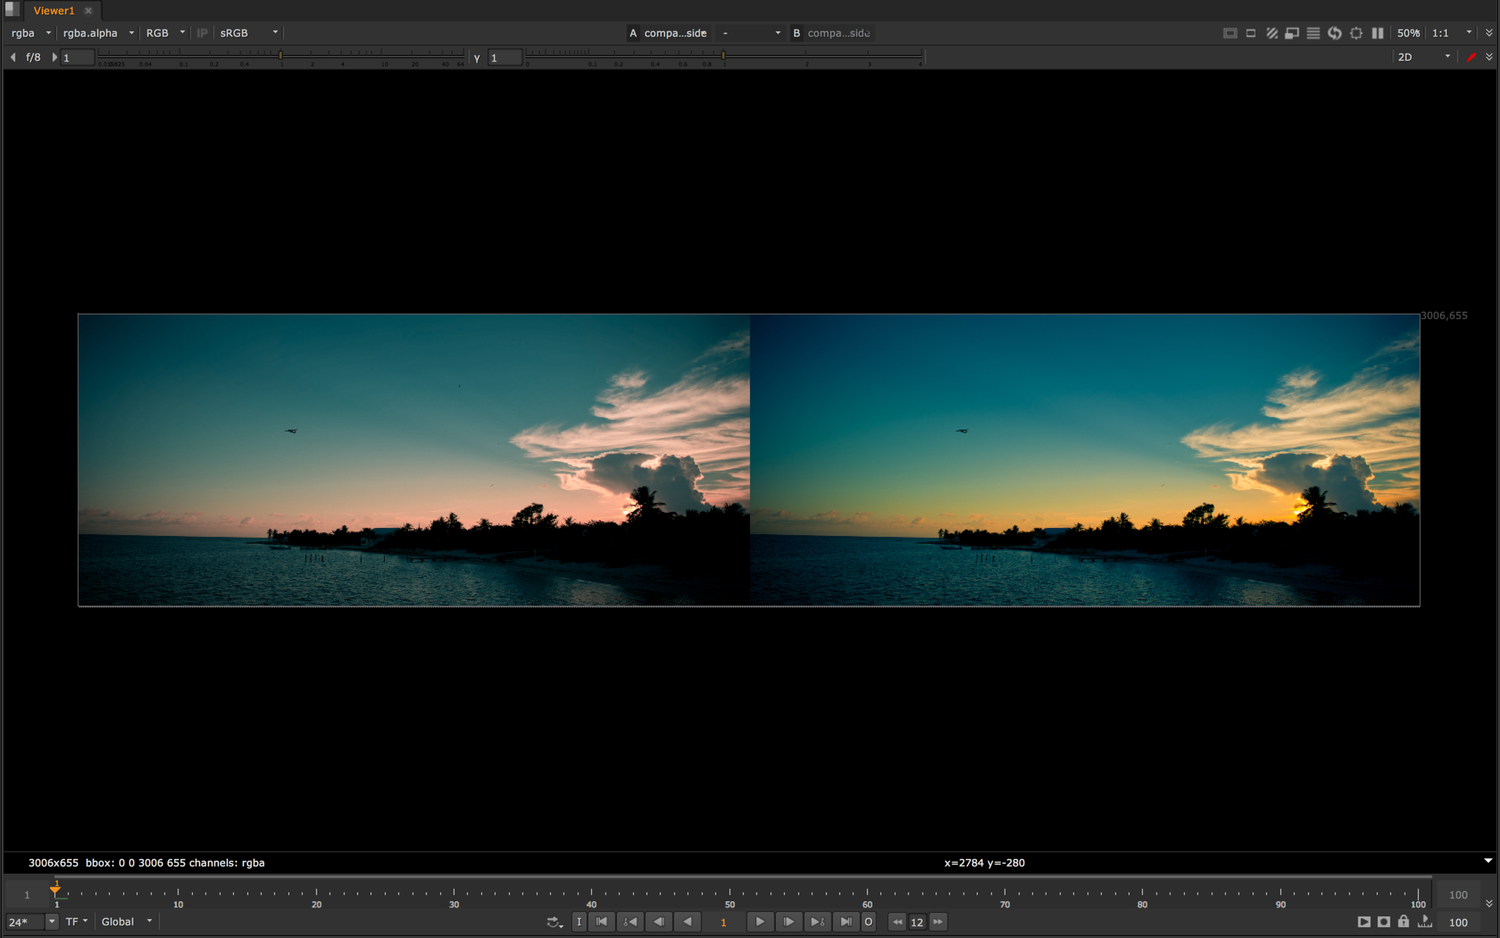Go to next keyframe
Image resolution: width=1500 pixels, height=938 pixels.
[817, 922]
